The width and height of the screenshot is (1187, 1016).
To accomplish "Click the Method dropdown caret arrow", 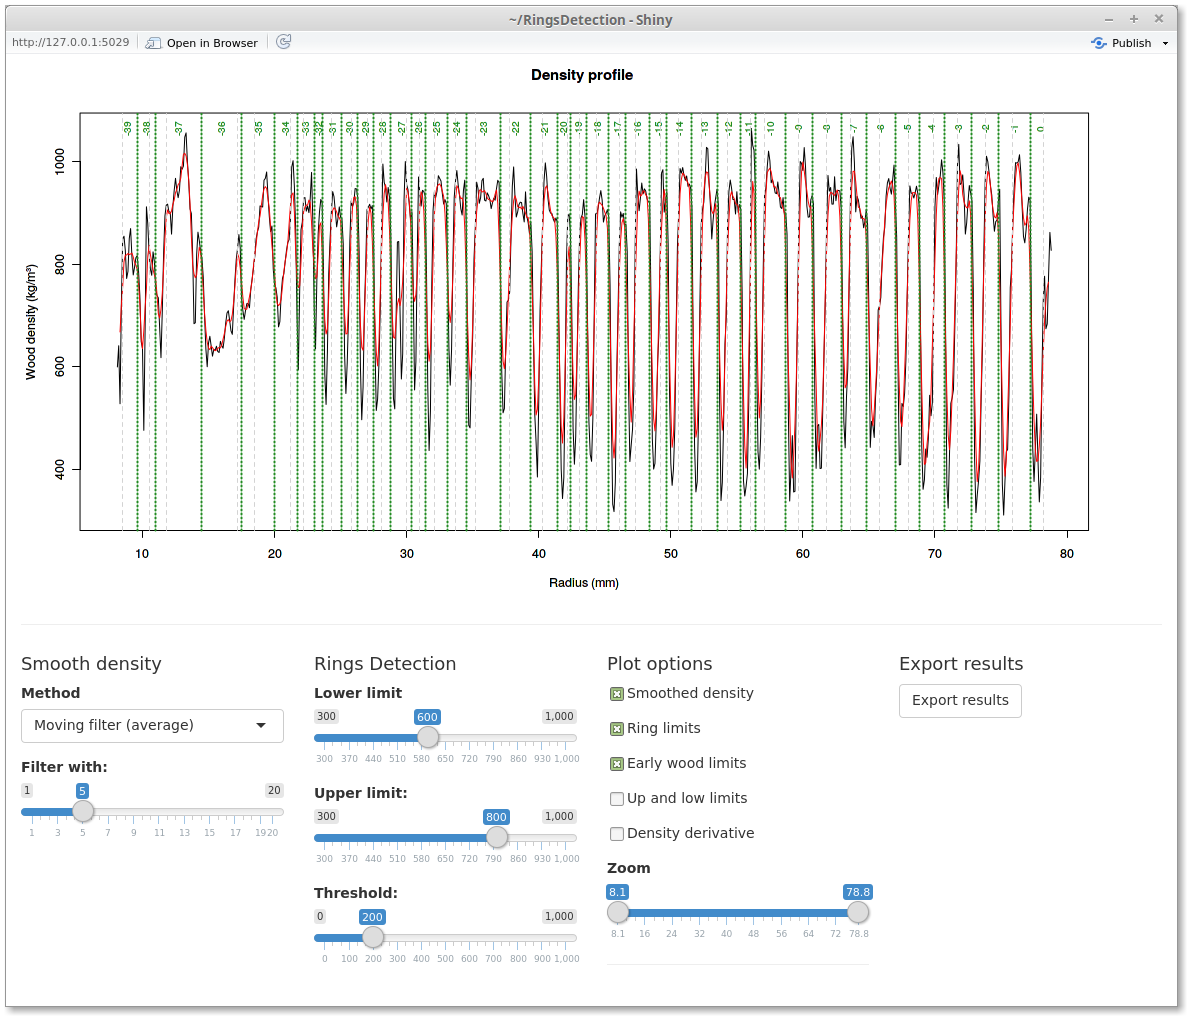I will 261,725.
